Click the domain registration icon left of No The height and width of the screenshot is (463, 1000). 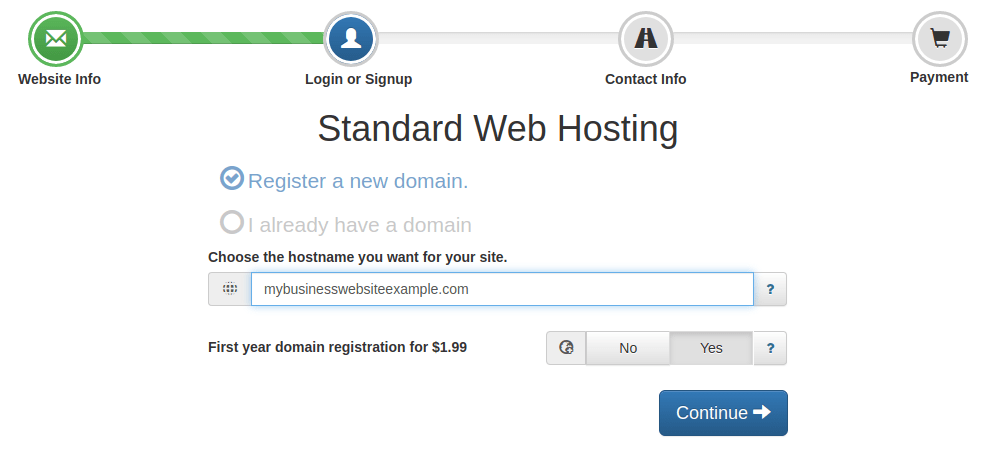[566, 348]
